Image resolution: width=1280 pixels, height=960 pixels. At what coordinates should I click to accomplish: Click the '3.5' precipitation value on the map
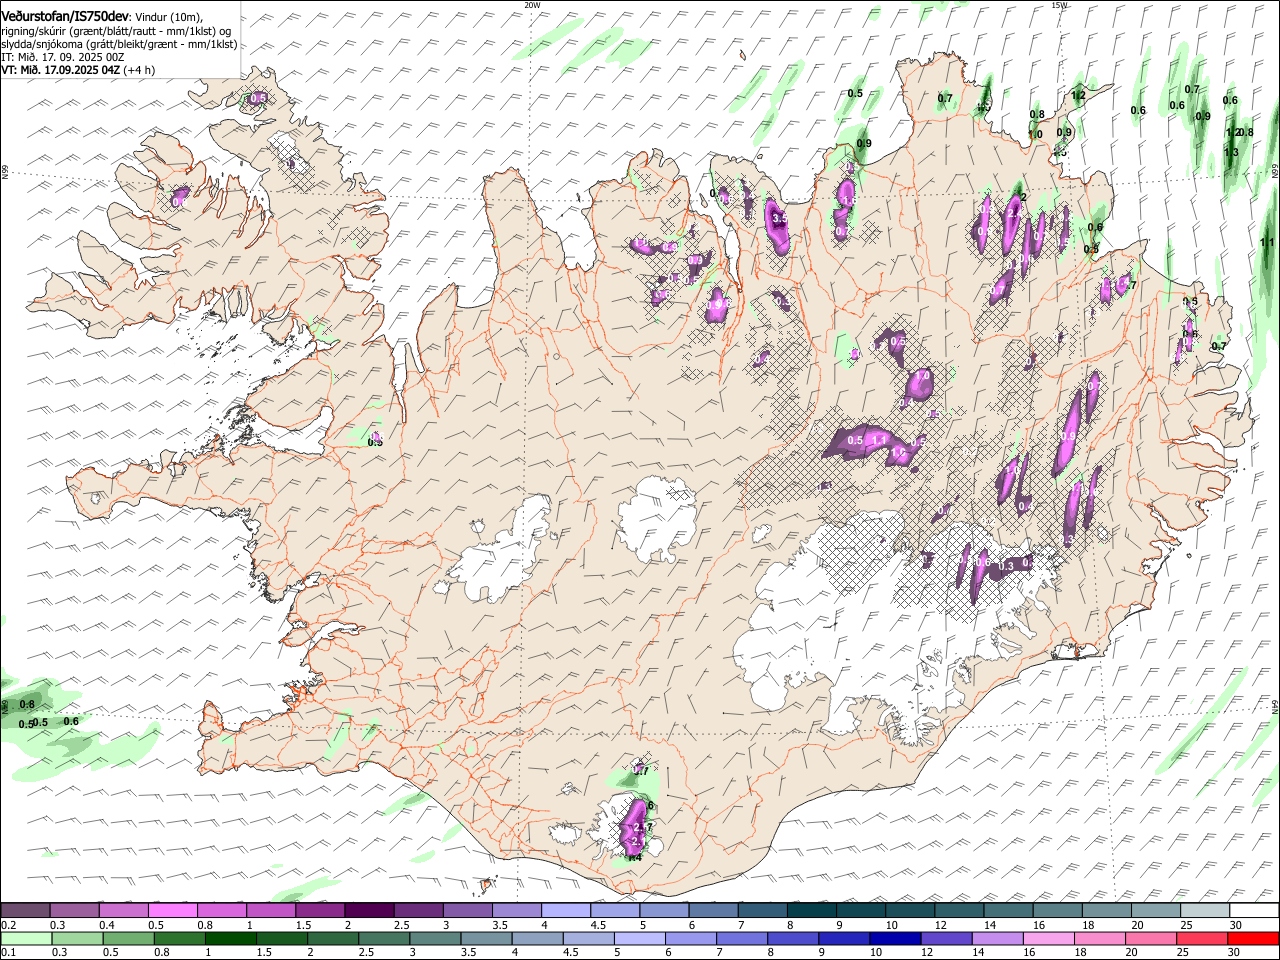point(780,217)
